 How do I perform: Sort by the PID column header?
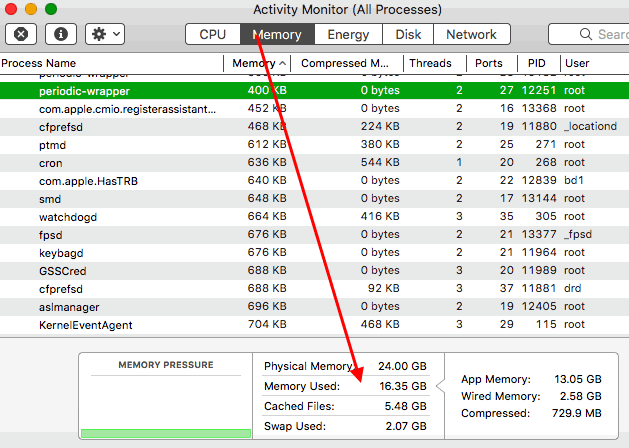pos(539,63)
